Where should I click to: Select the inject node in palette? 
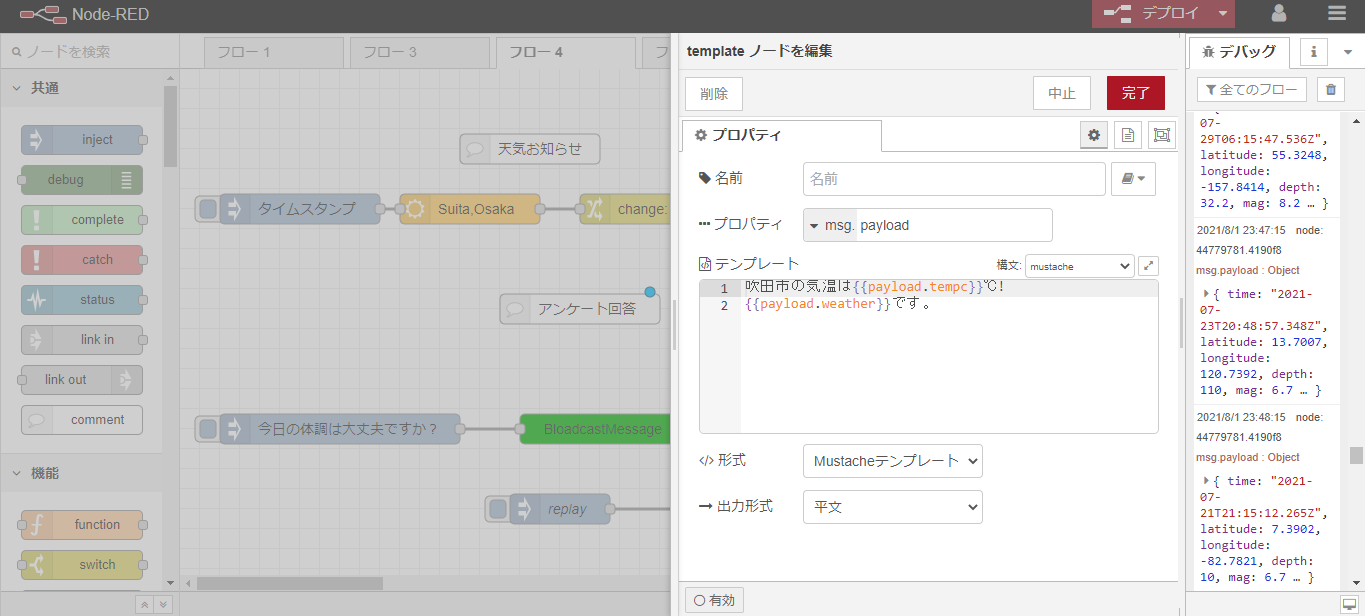[x=82, y=140]
